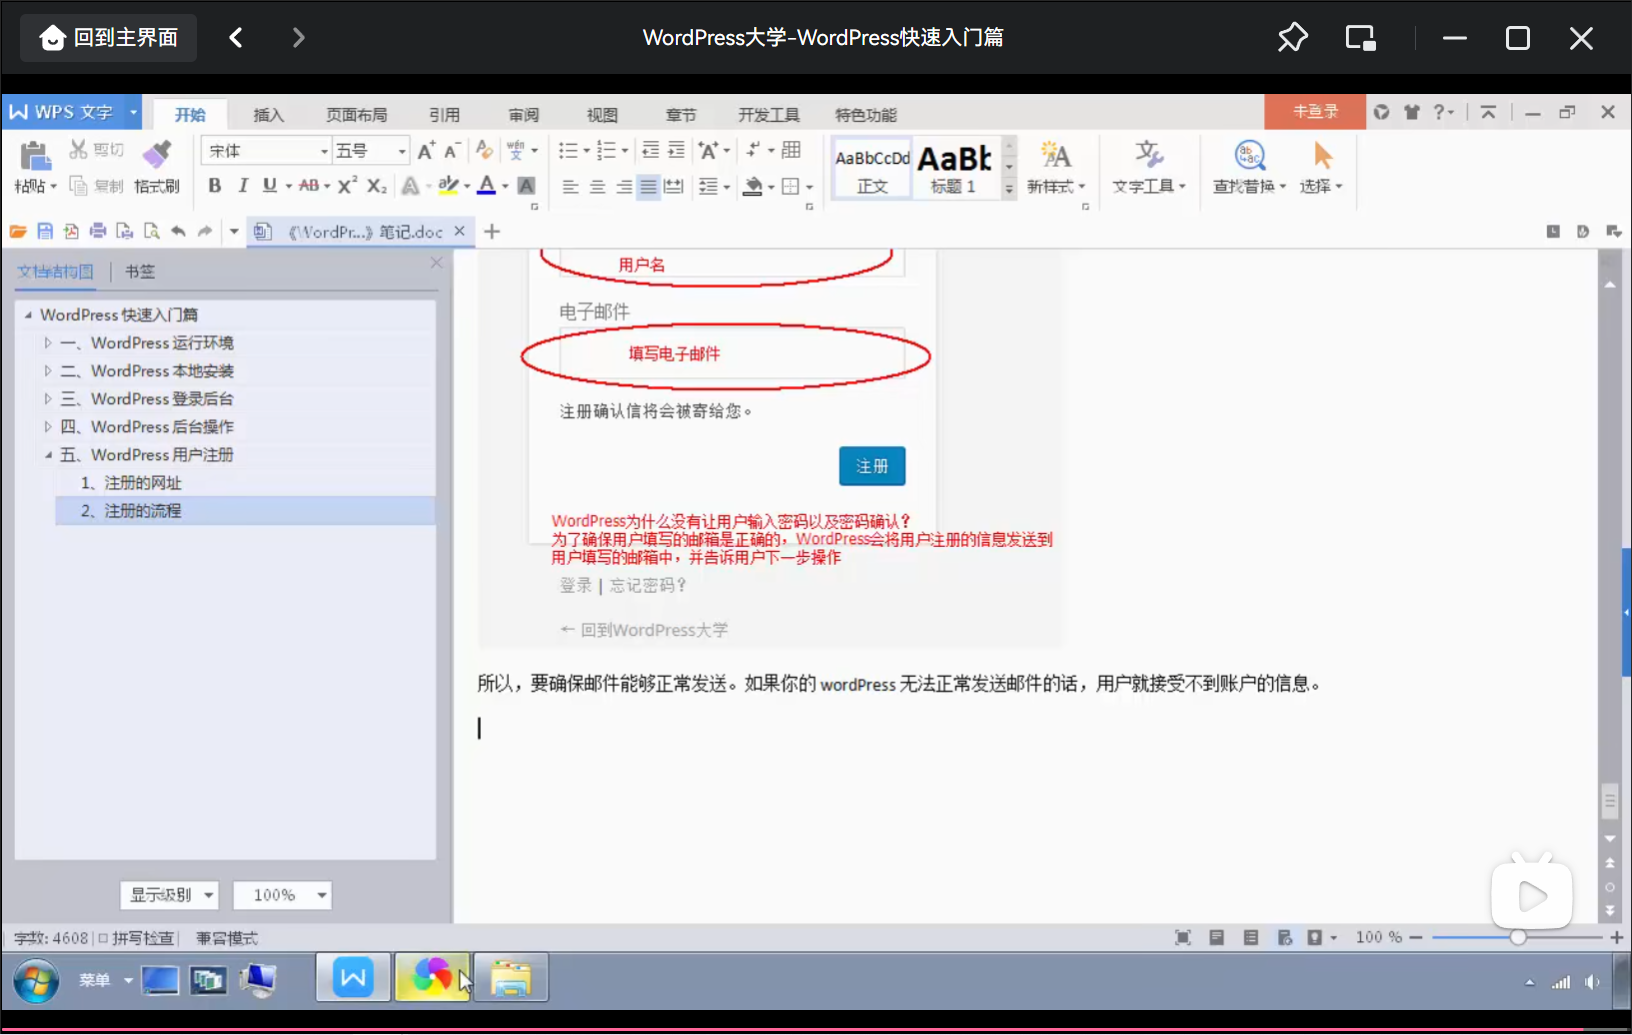Screen dimensions: 1632x1035
Task: Open the WPS 文字 application menu arrow
Action: pos(133,112)
